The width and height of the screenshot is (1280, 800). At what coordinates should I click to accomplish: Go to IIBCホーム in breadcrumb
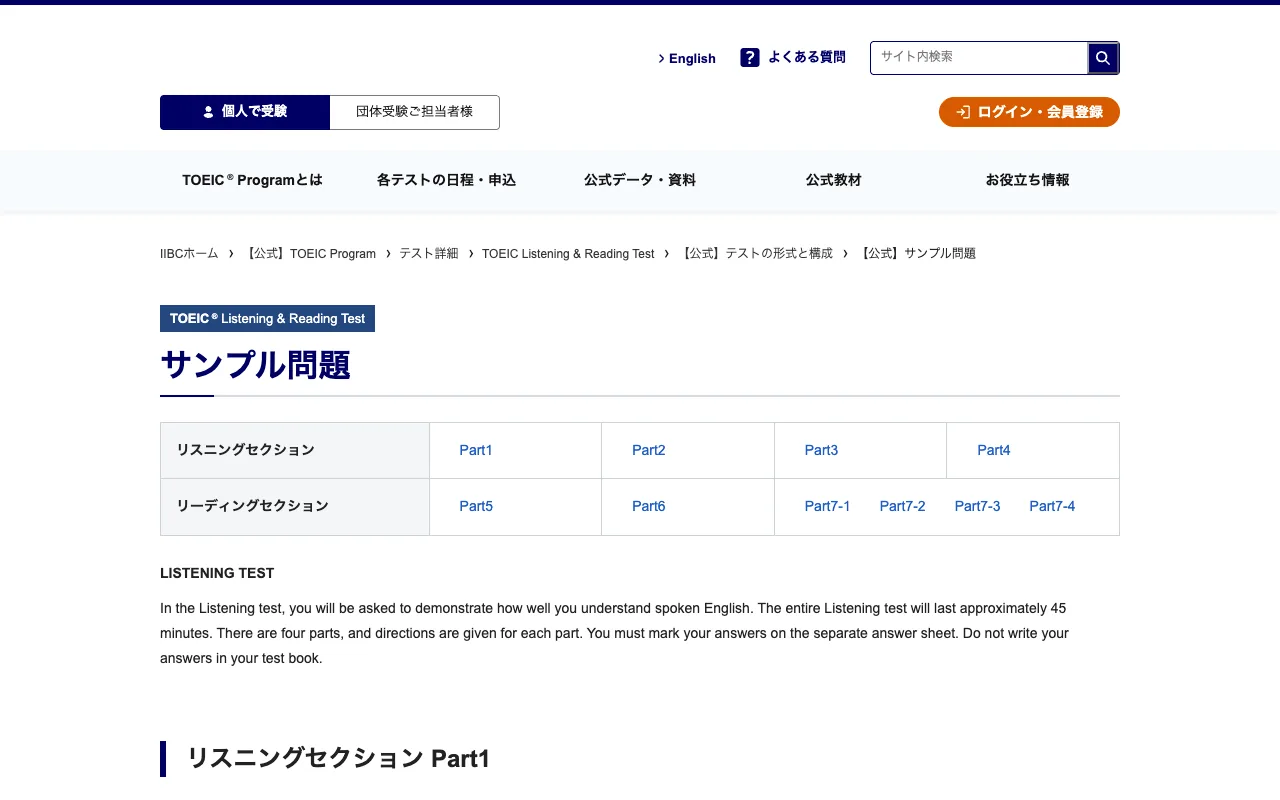189,254
